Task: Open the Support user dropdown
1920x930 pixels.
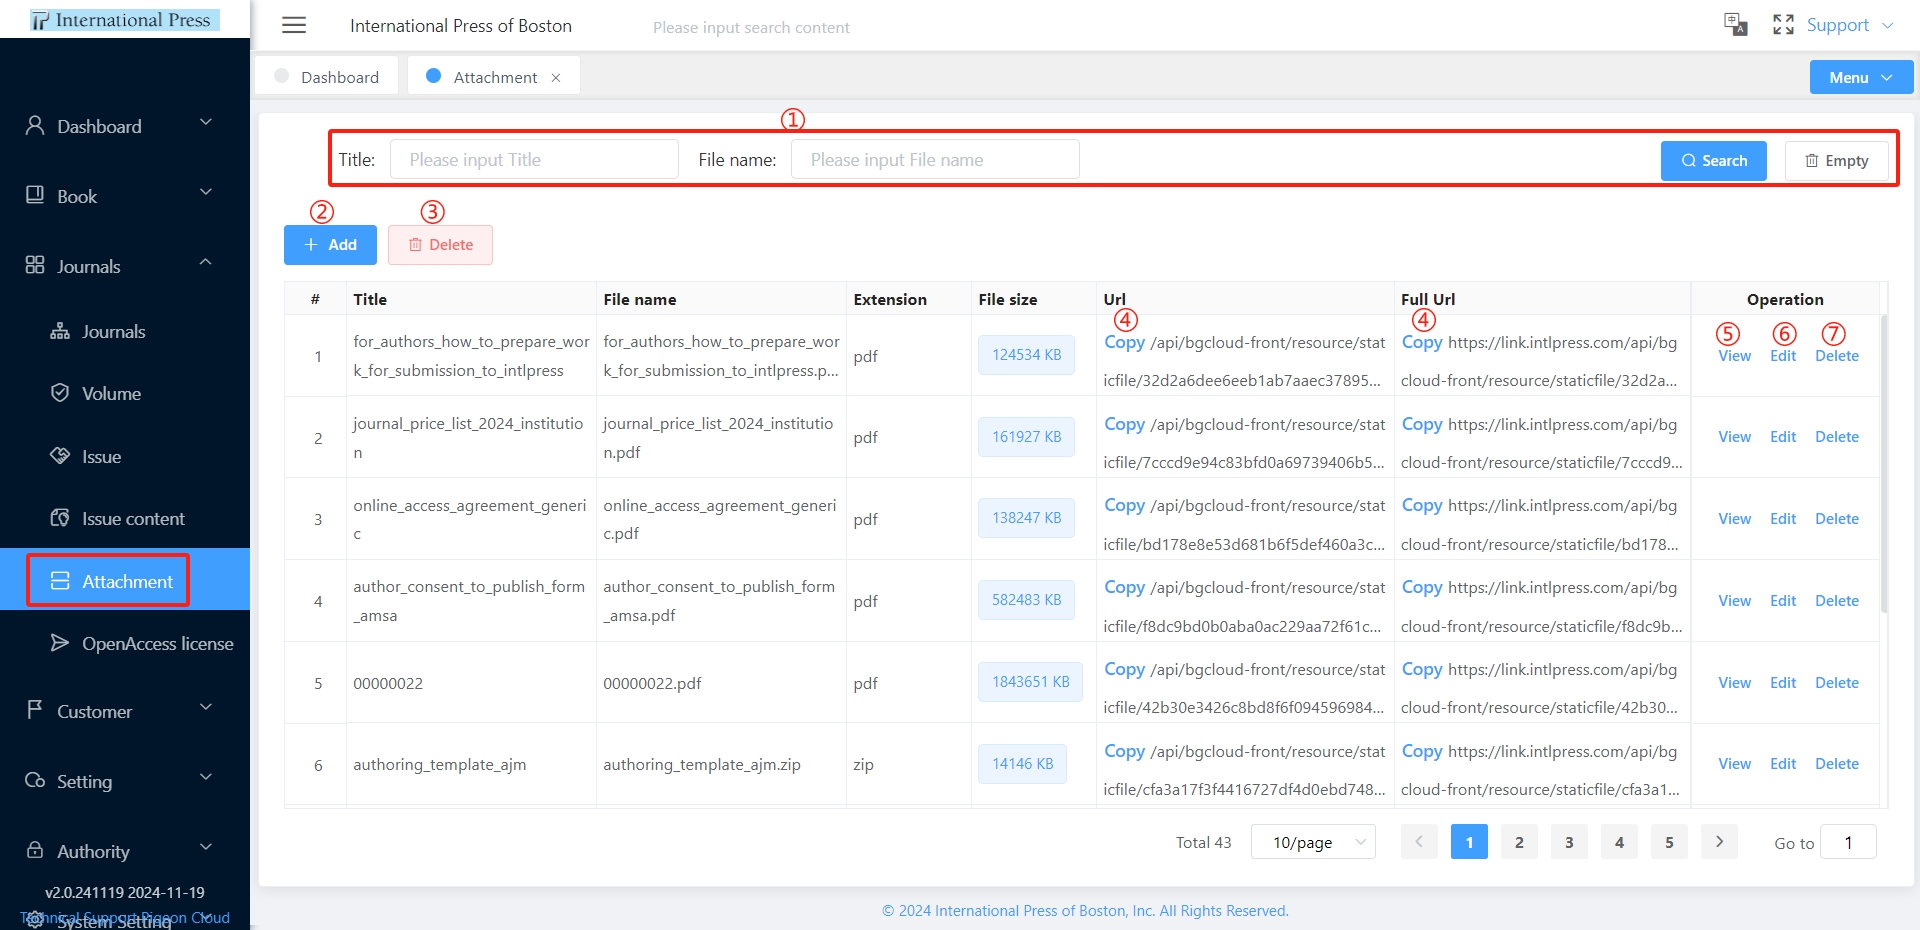Action: click(x=1850, y=25)
